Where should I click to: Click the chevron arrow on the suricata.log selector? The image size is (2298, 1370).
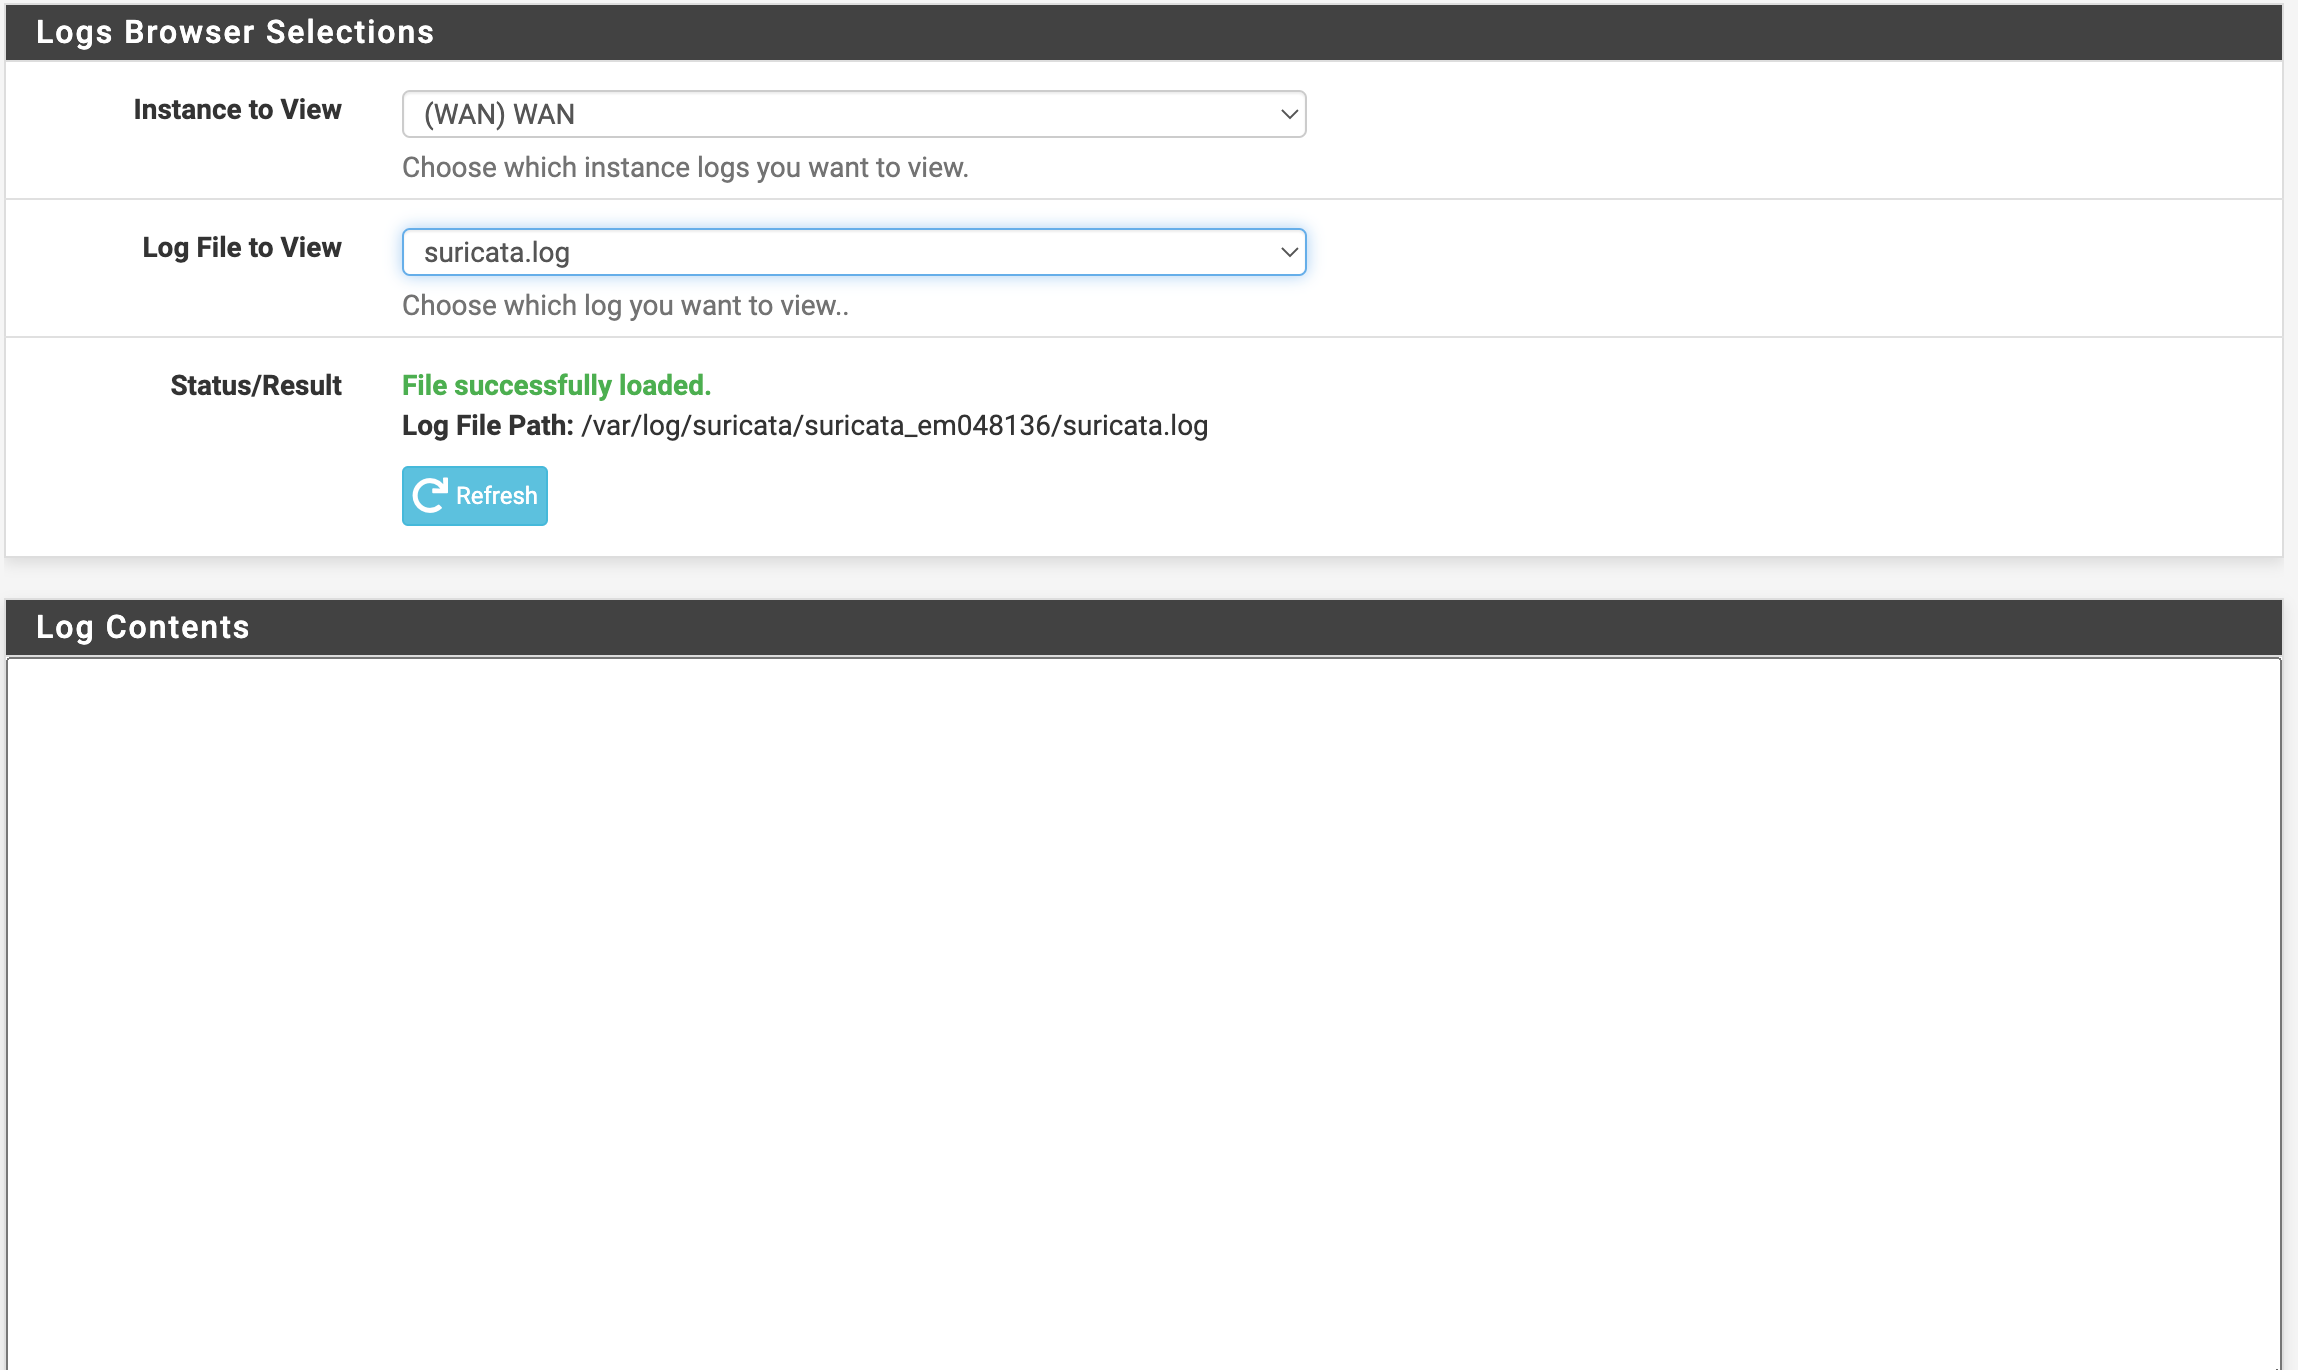pyautogui.click(x=1289, y=252)
